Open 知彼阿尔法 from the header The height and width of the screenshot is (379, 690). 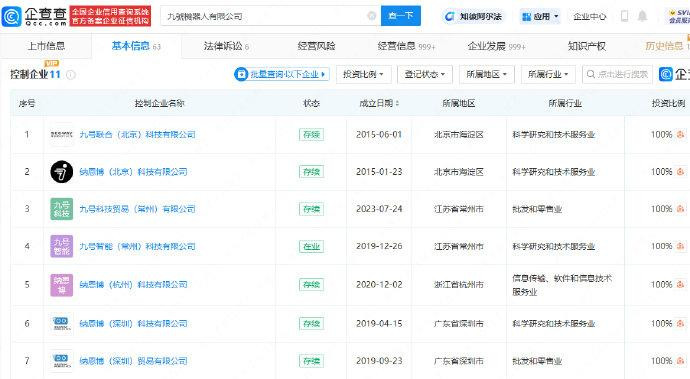[x=473, y=16]
